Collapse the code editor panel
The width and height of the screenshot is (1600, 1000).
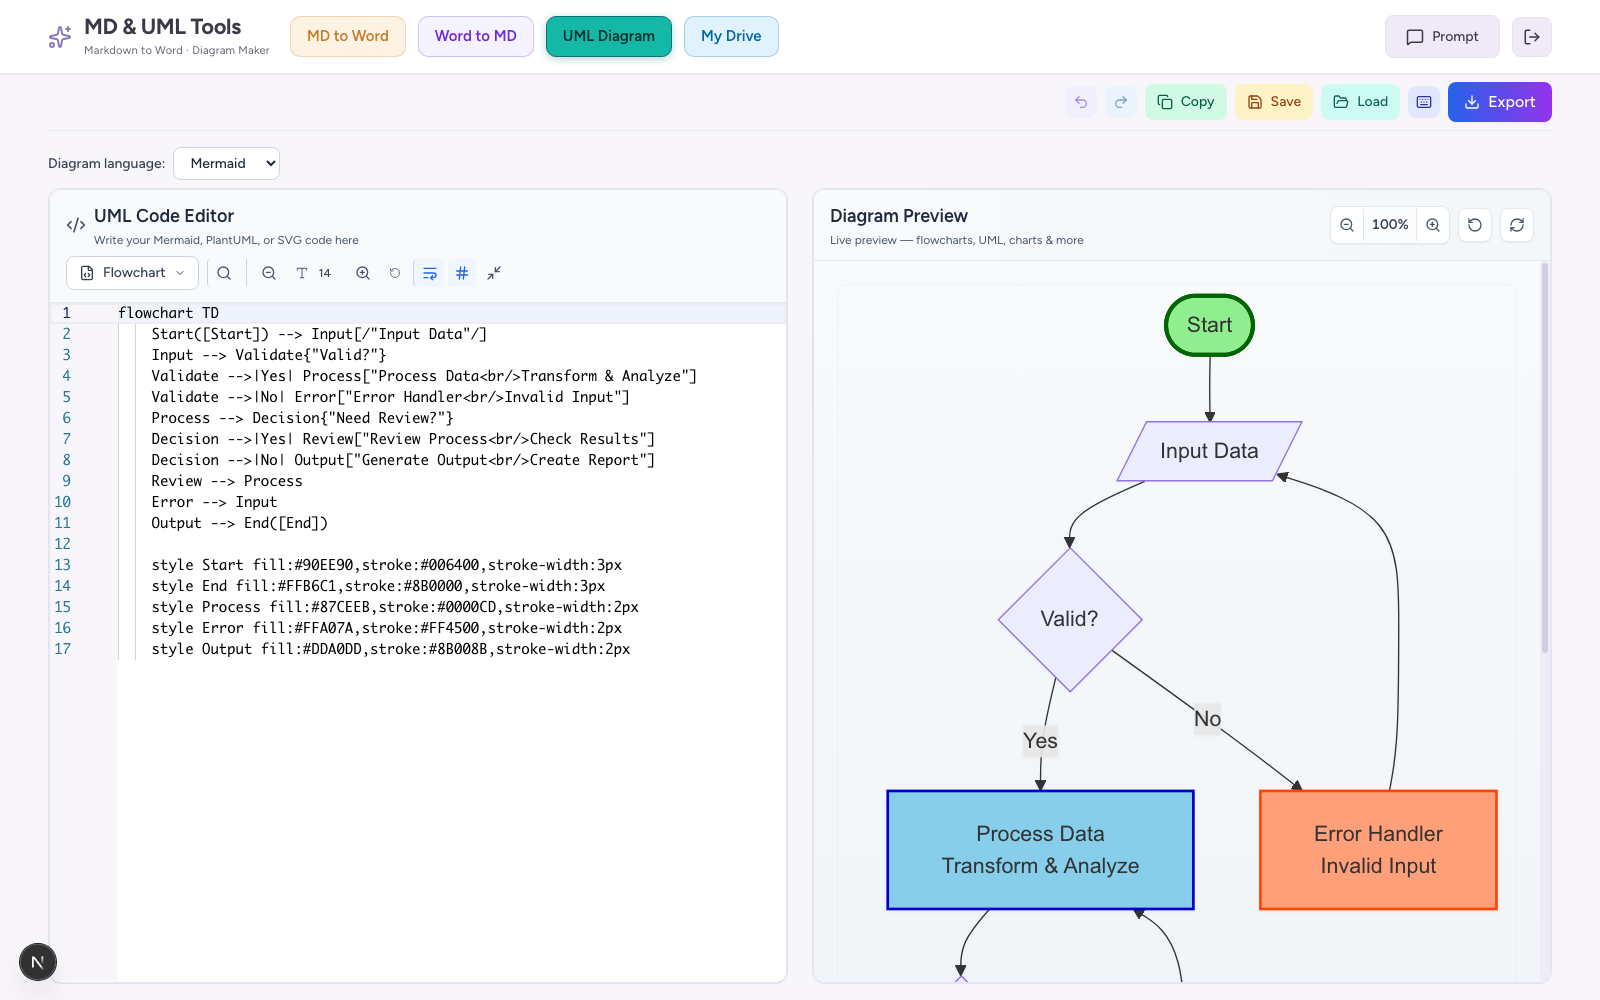[494, 273]
